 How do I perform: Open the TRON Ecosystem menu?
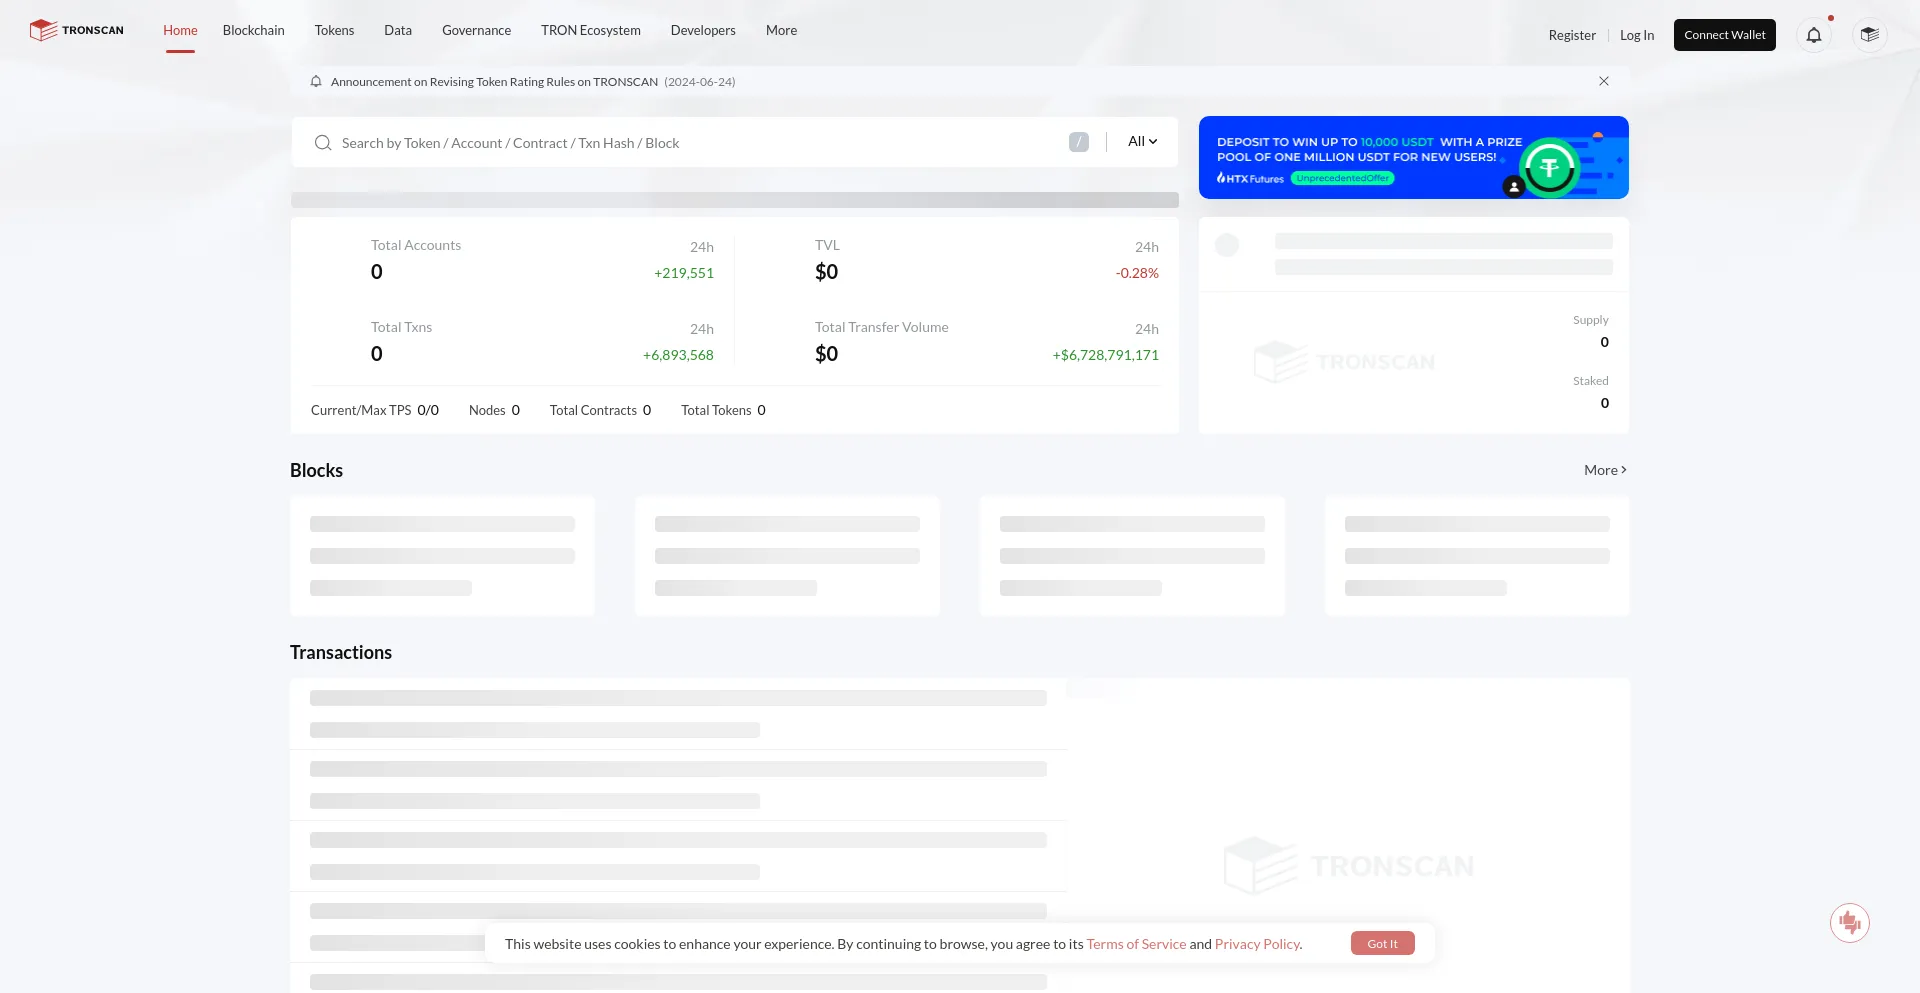pyautogui.click(x=591, y=30)
